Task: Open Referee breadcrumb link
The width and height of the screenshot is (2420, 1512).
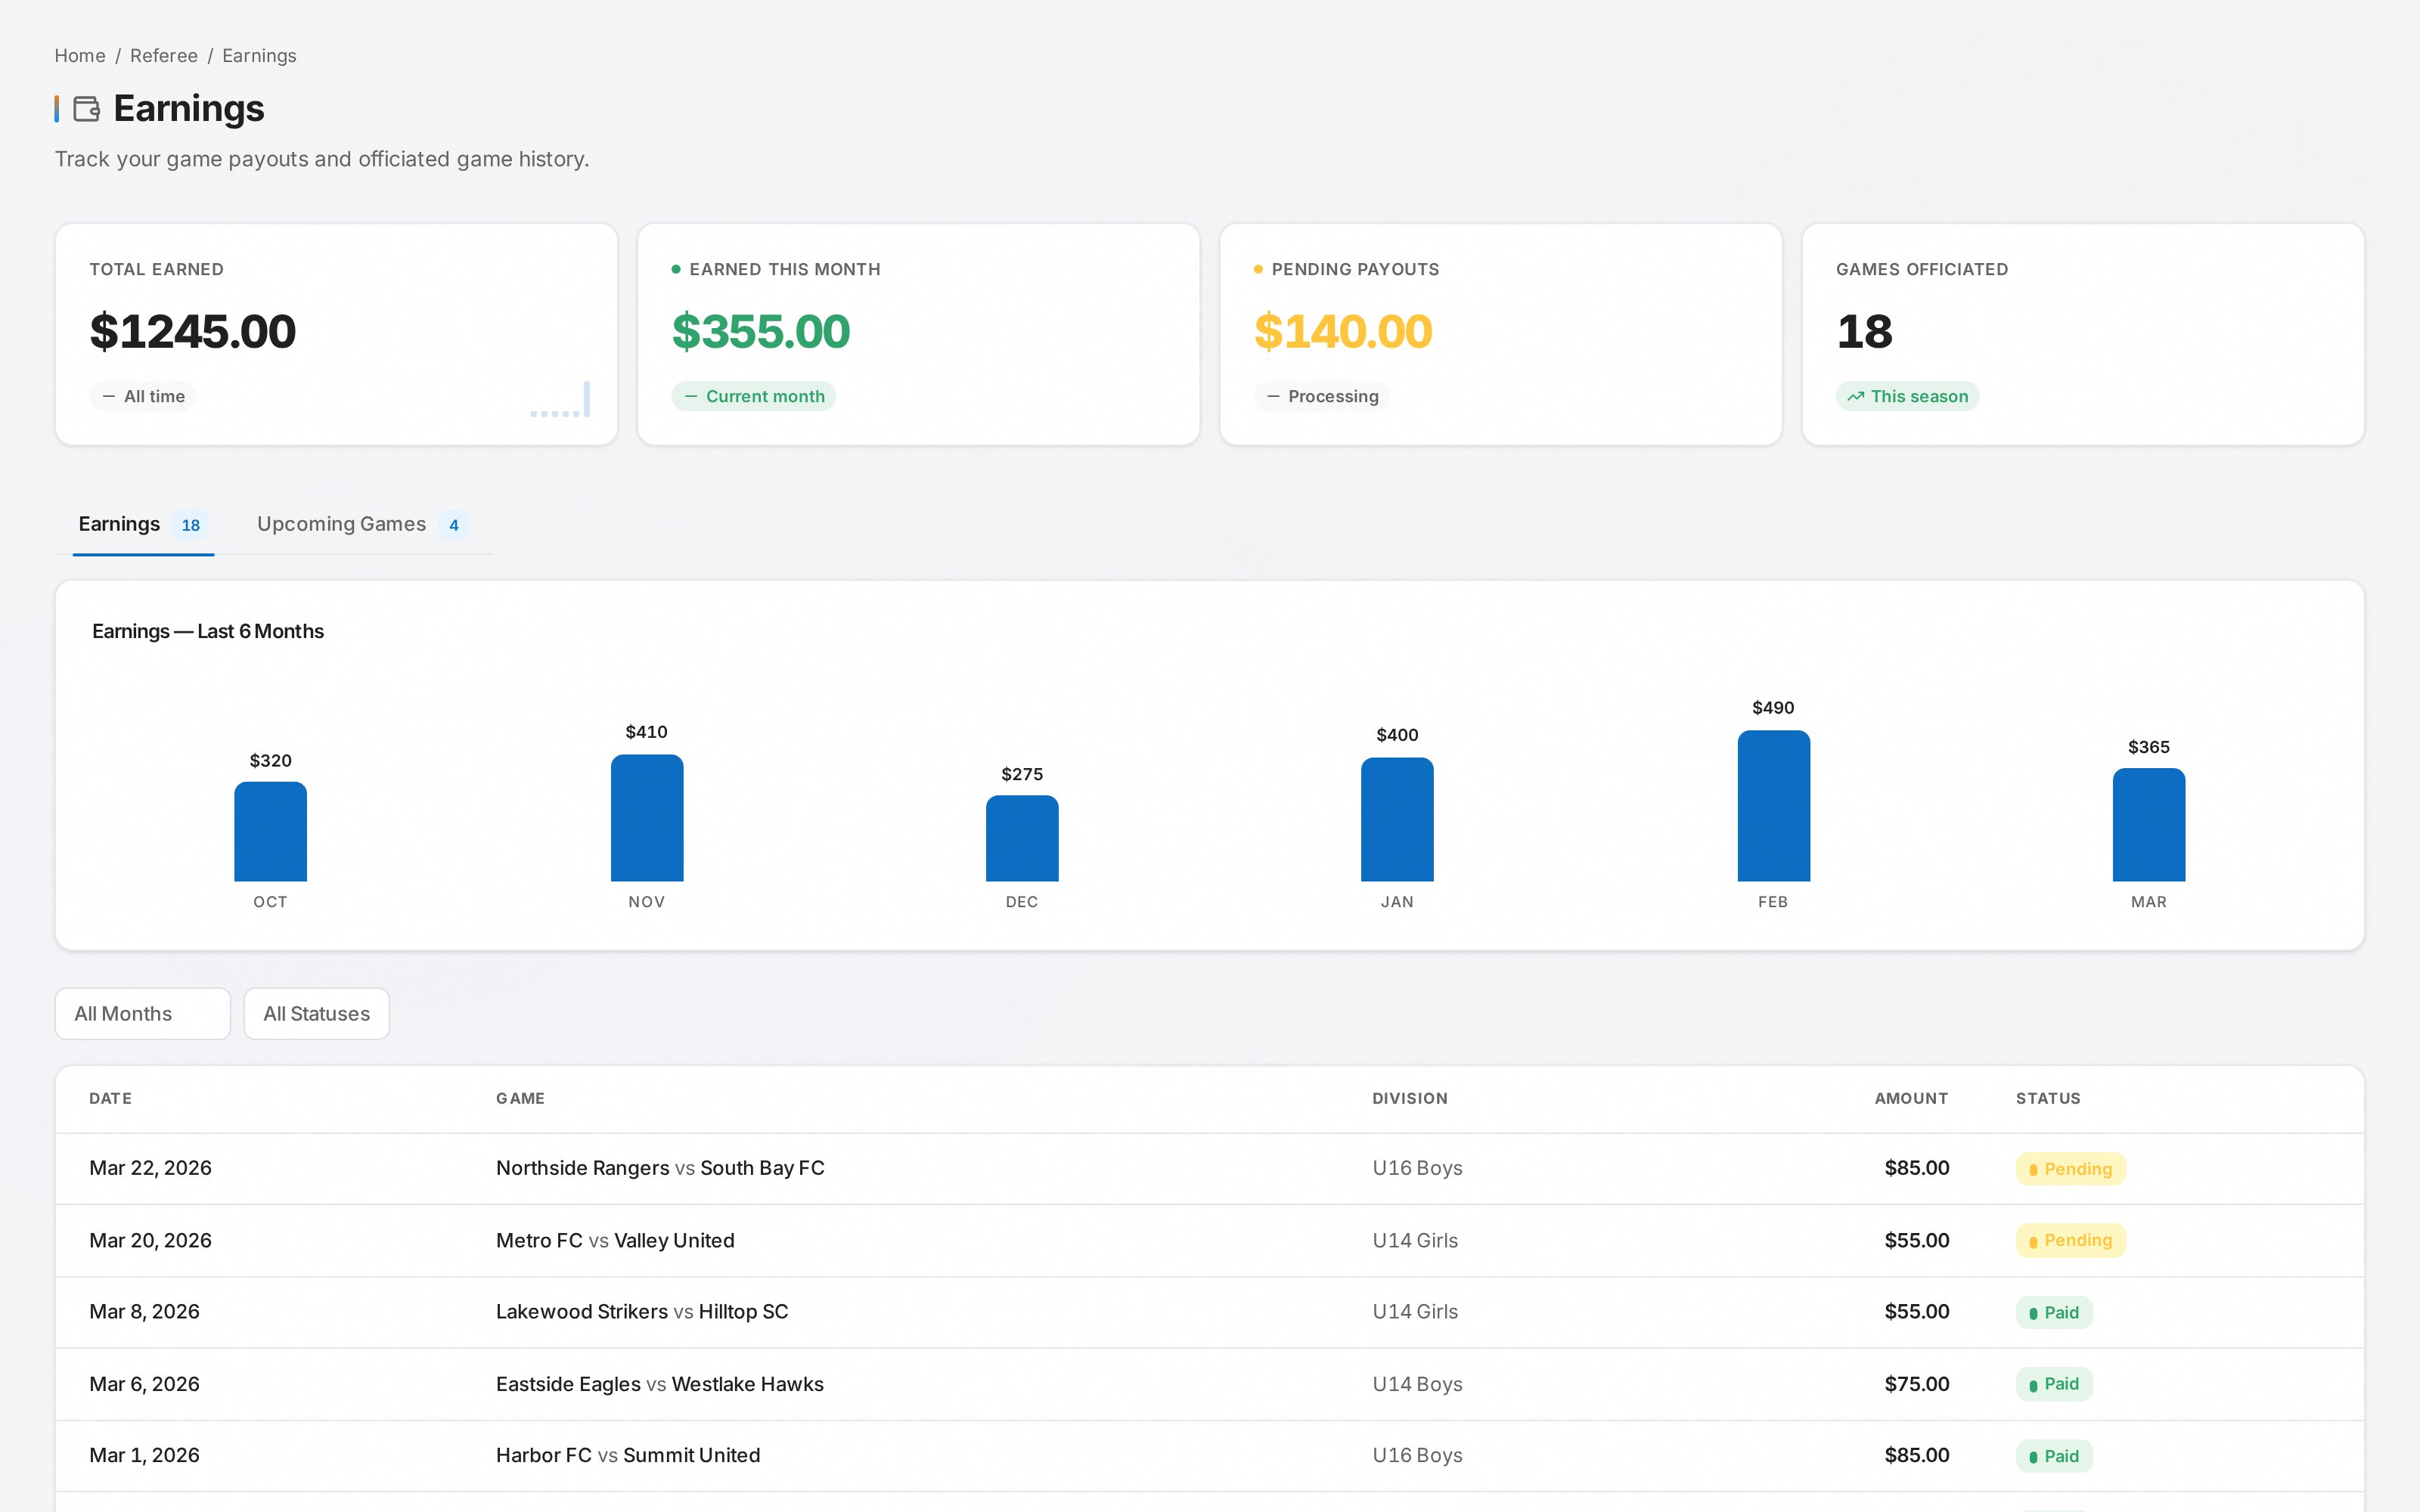Action: pos(164,56)
